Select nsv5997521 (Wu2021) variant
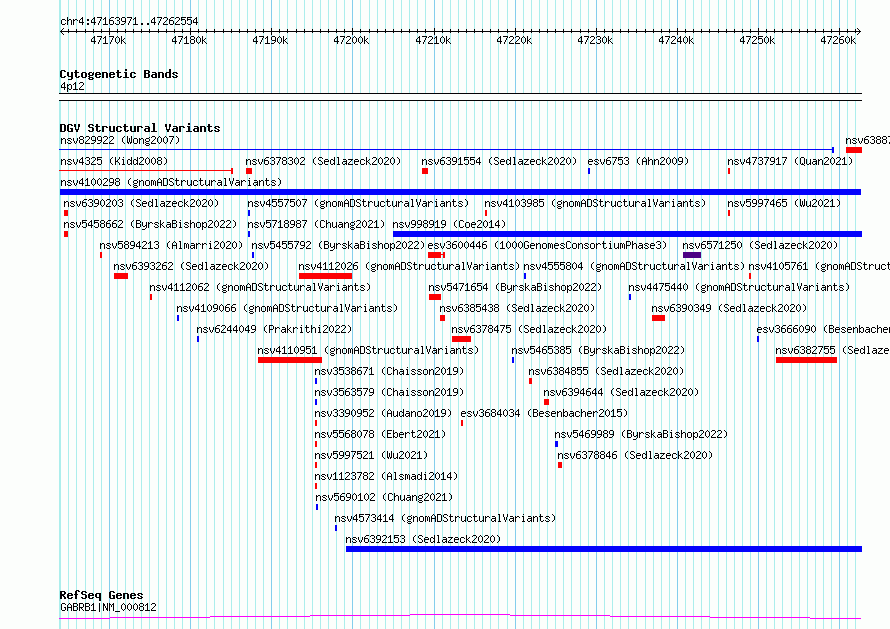 [371, 455]
